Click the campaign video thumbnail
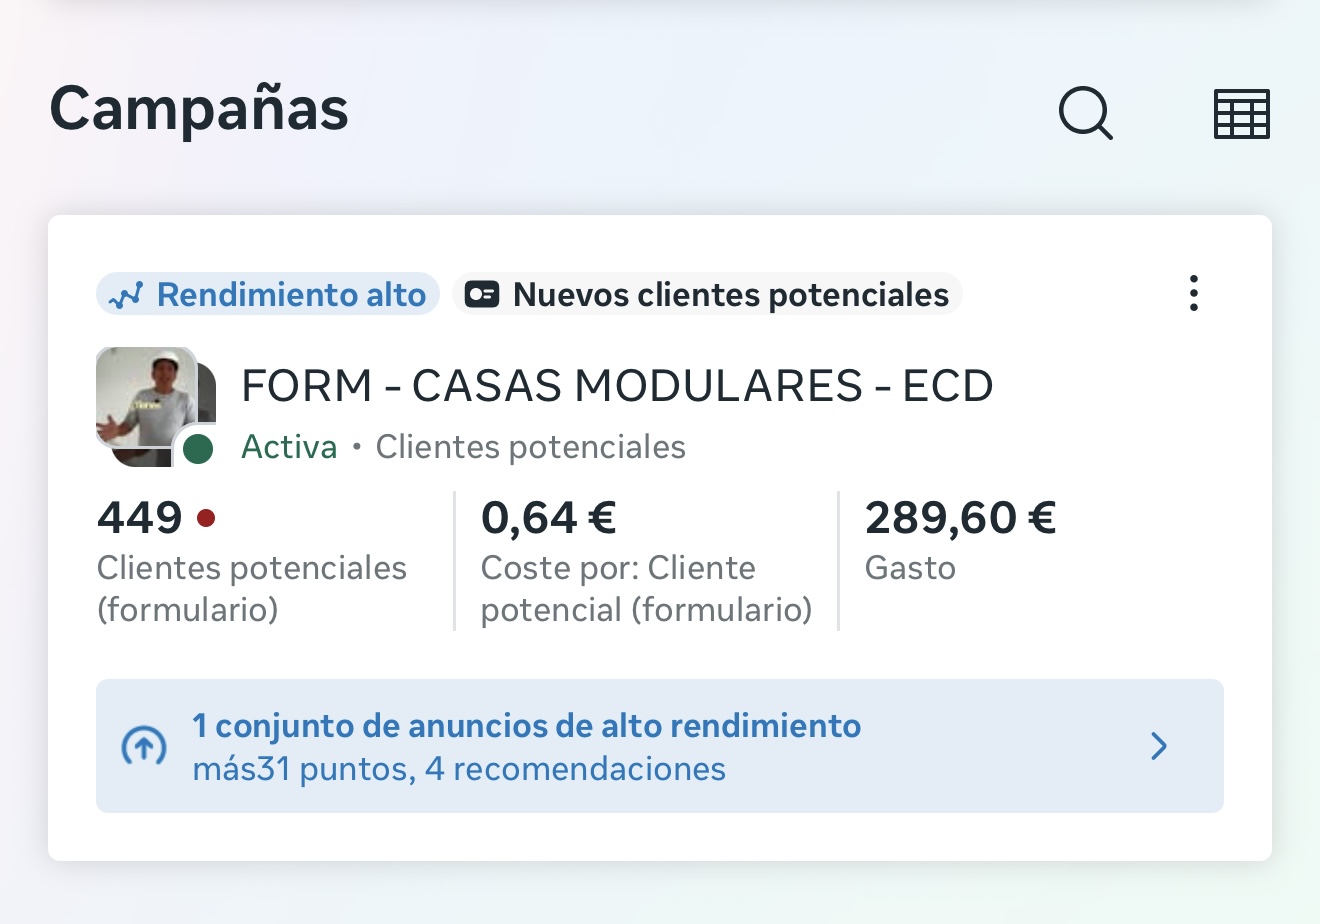The height and width of the screenshot is (924, 1320). pyautogui.click(x=155, y=406)
